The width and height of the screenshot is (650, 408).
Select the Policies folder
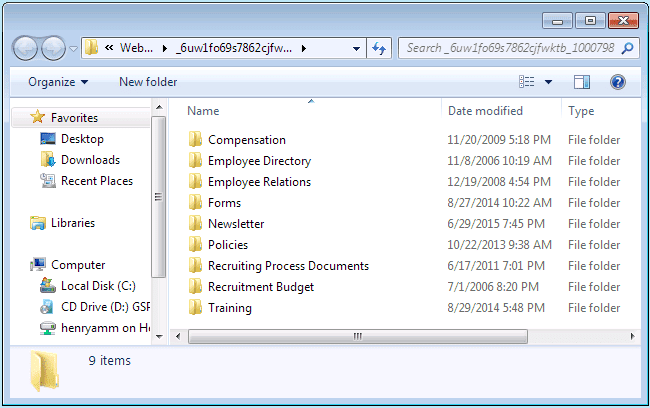pyautogui.click(x=228, y=245)
